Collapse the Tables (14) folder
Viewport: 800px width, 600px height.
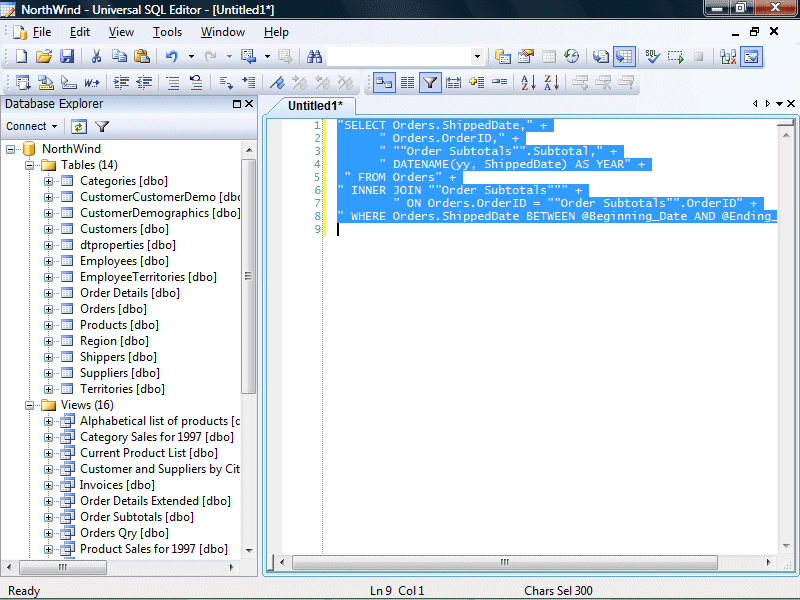[x=29, y=165]
